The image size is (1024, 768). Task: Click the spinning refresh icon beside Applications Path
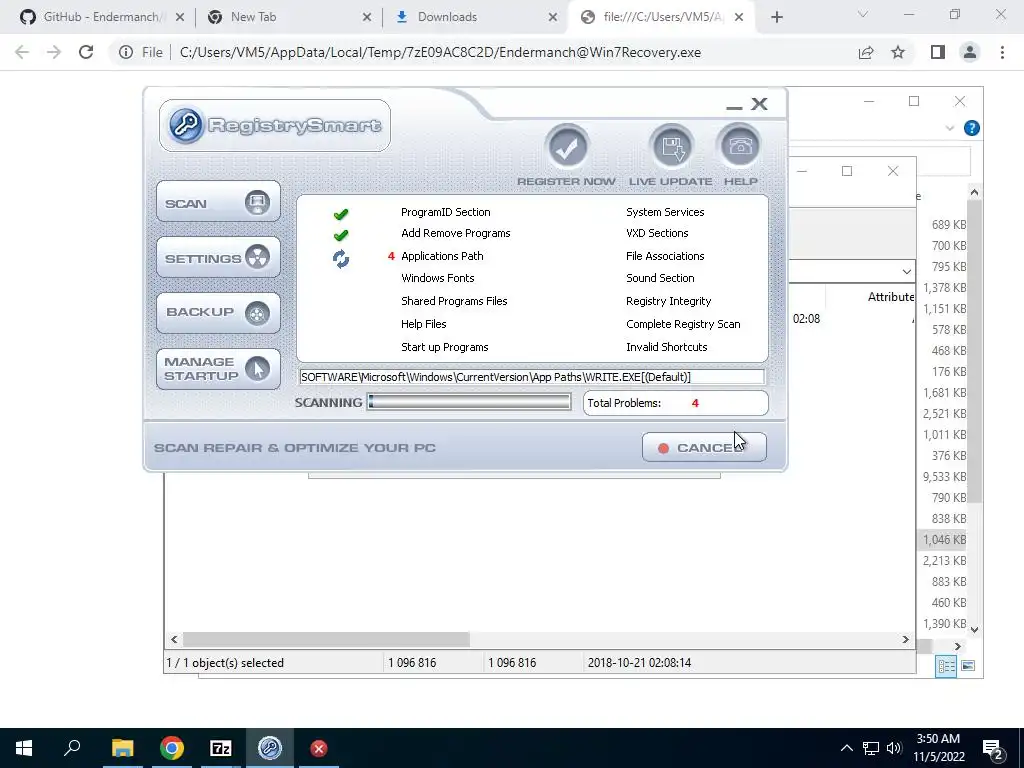[340, 259]
